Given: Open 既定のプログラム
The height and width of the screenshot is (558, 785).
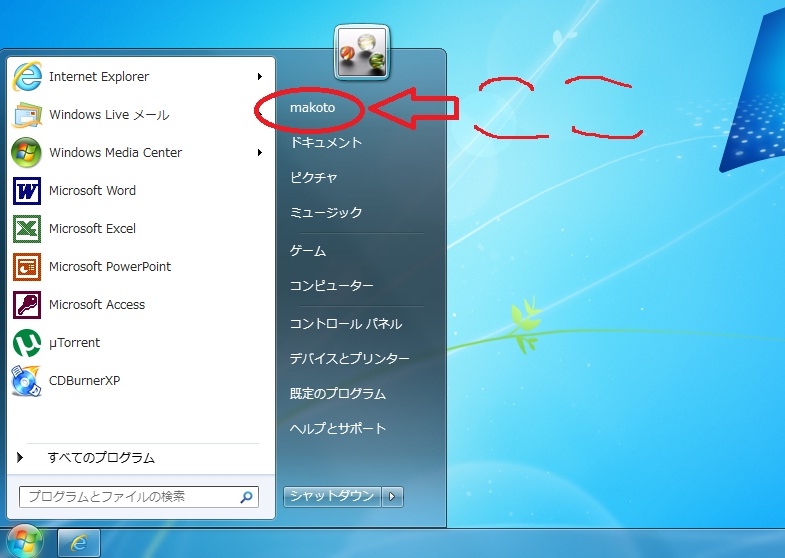Looking at the screenshot, I should [x=338, y=394].
